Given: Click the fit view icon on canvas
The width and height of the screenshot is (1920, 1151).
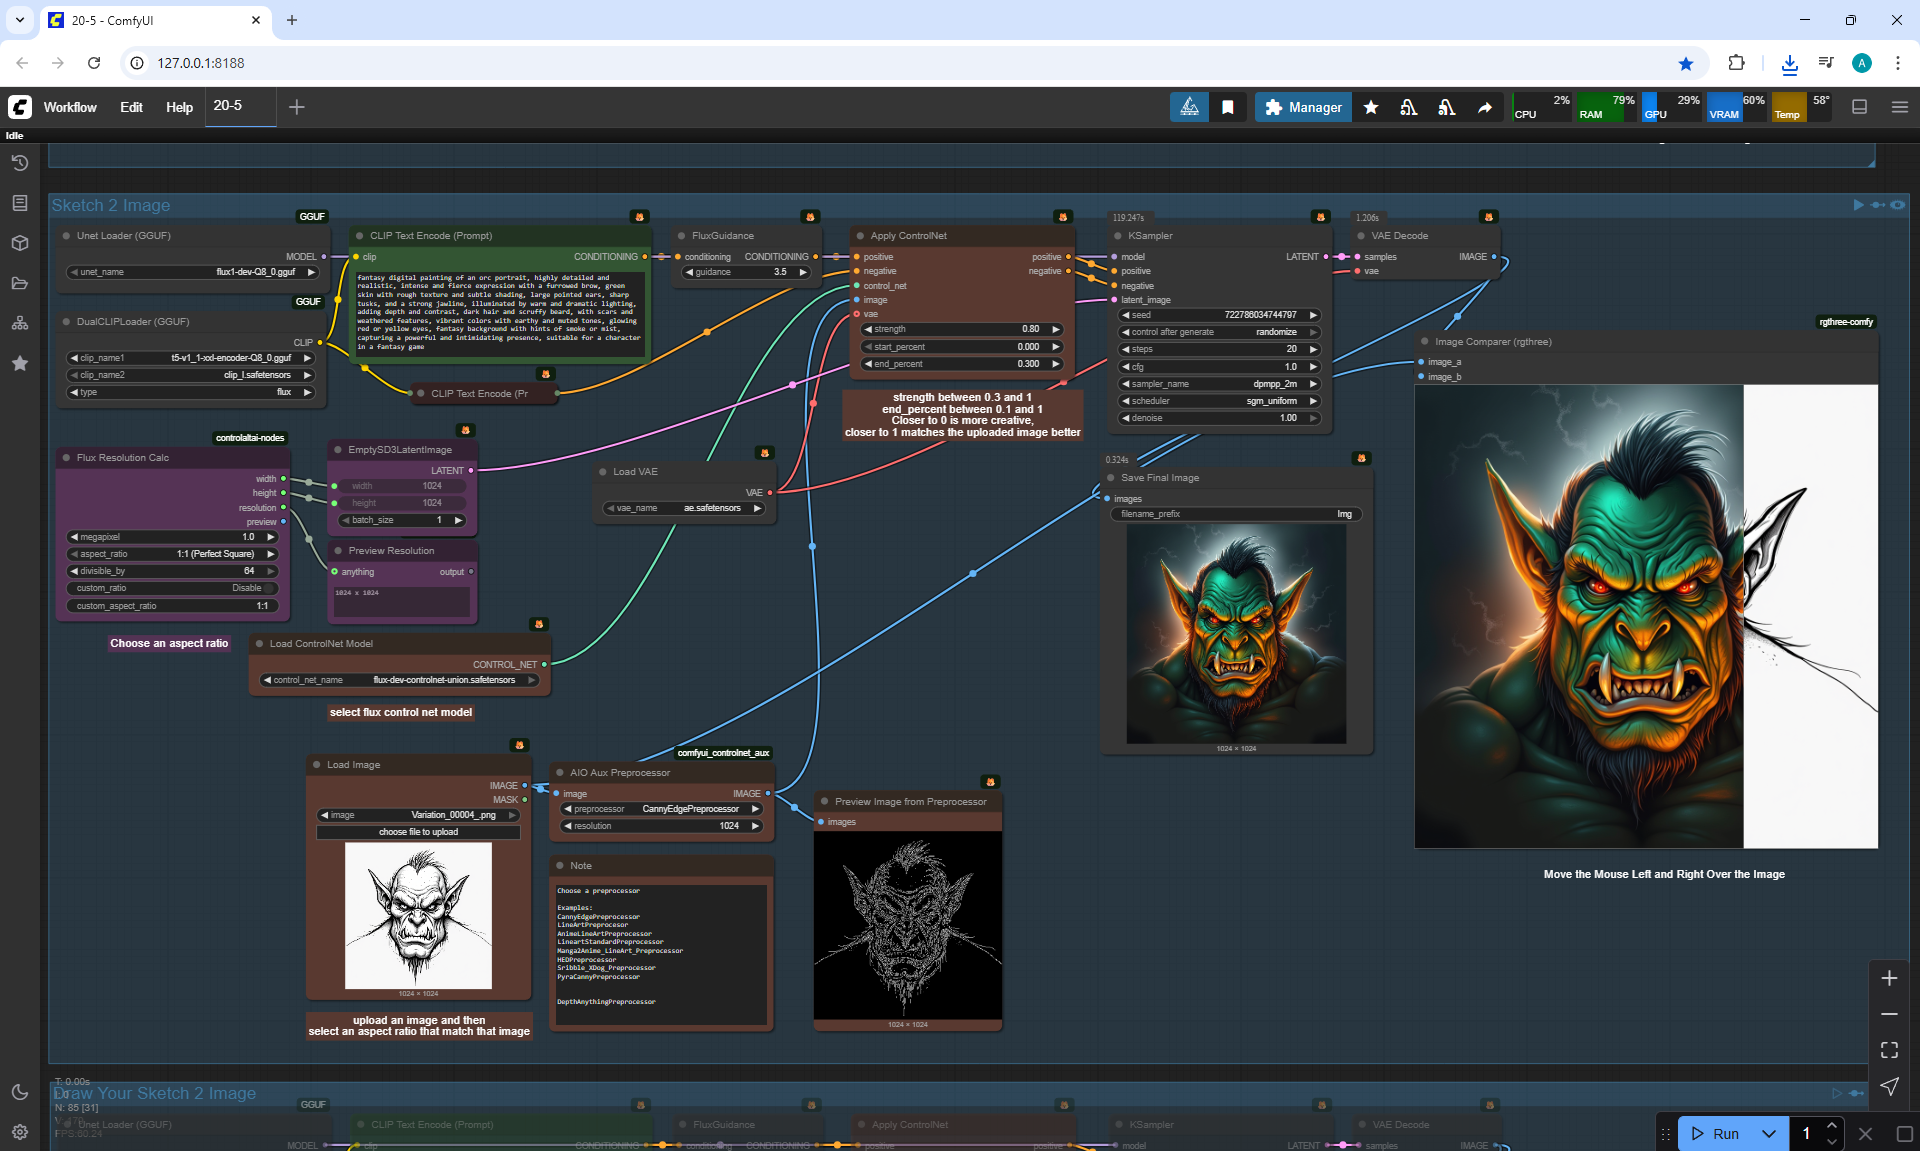Looking at the screenshot, I should pyautogui.click(x=1889, y=1050).
